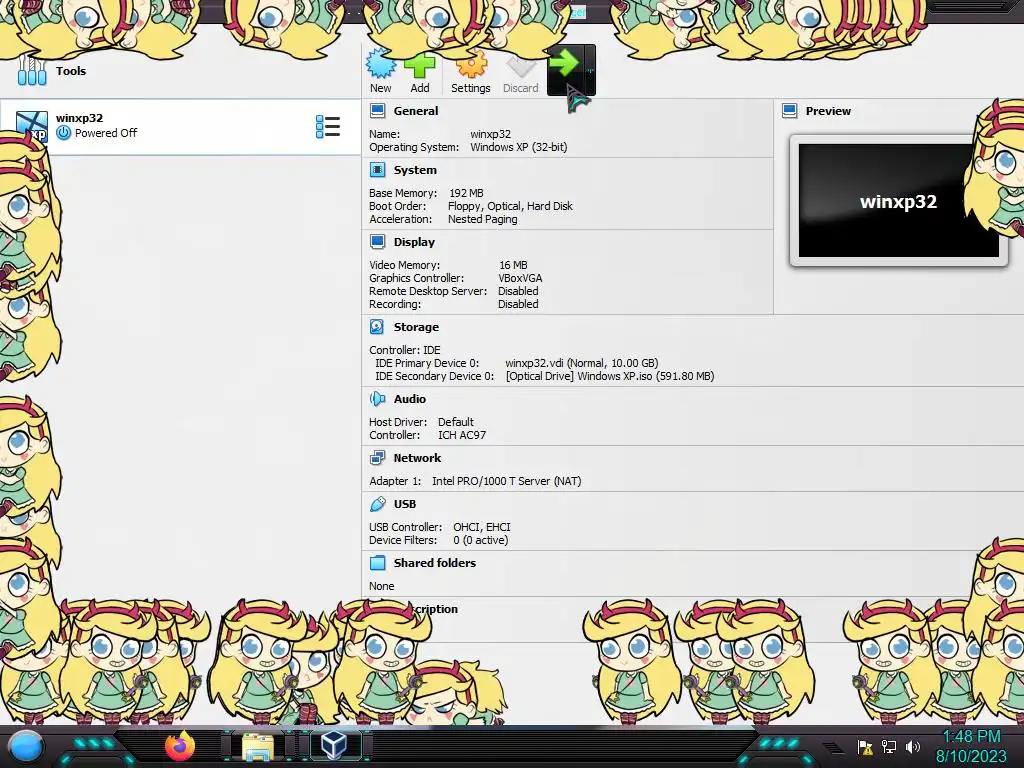Open the Display section header
The image size is (1024, 768).
pos(414,242)
